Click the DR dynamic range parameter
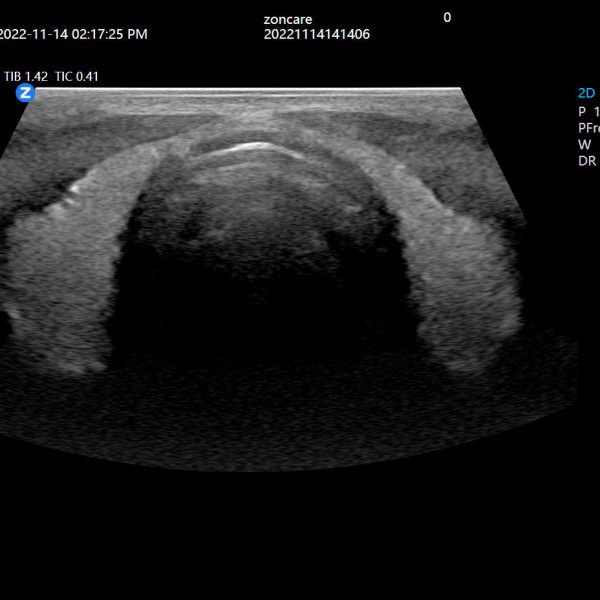Viewport: 600px width, 600px height. [586, 160]
